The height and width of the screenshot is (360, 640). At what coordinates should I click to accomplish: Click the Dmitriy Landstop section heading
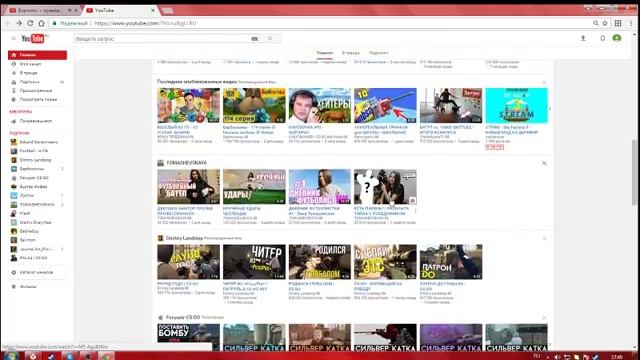(x=184, y=238)
